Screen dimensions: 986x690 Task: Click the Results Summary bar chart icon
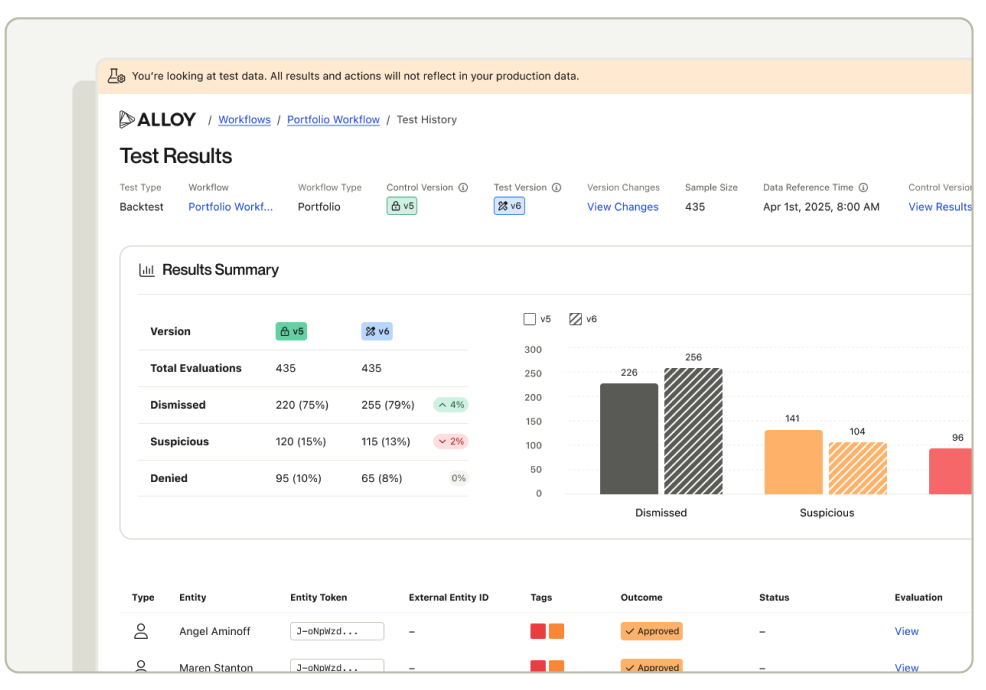(146, 270)
